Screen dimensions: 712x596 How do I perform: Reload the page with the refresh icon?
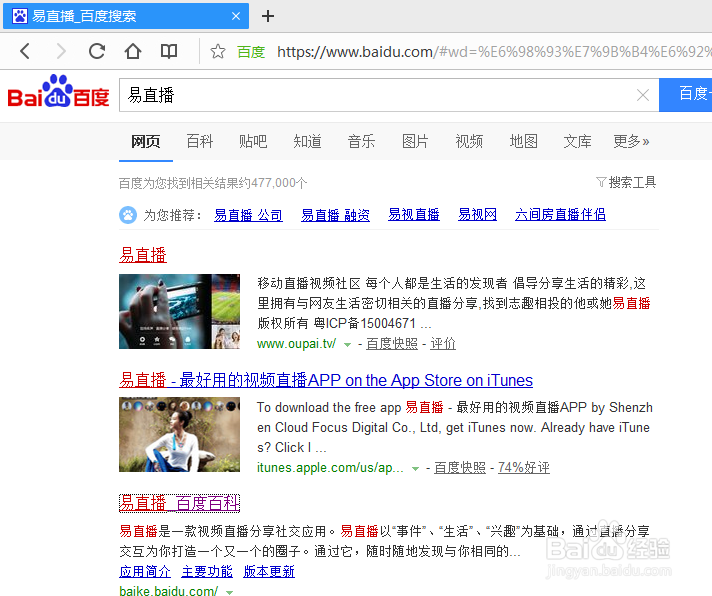point(97,51)
